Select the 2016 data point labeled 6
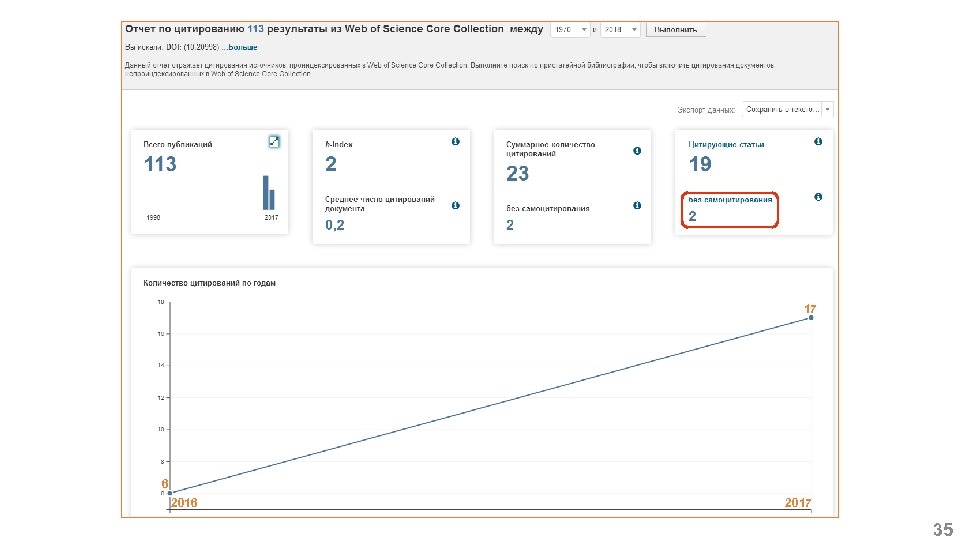The height and width of the screenshot is (540, 960). click(170, 492)
